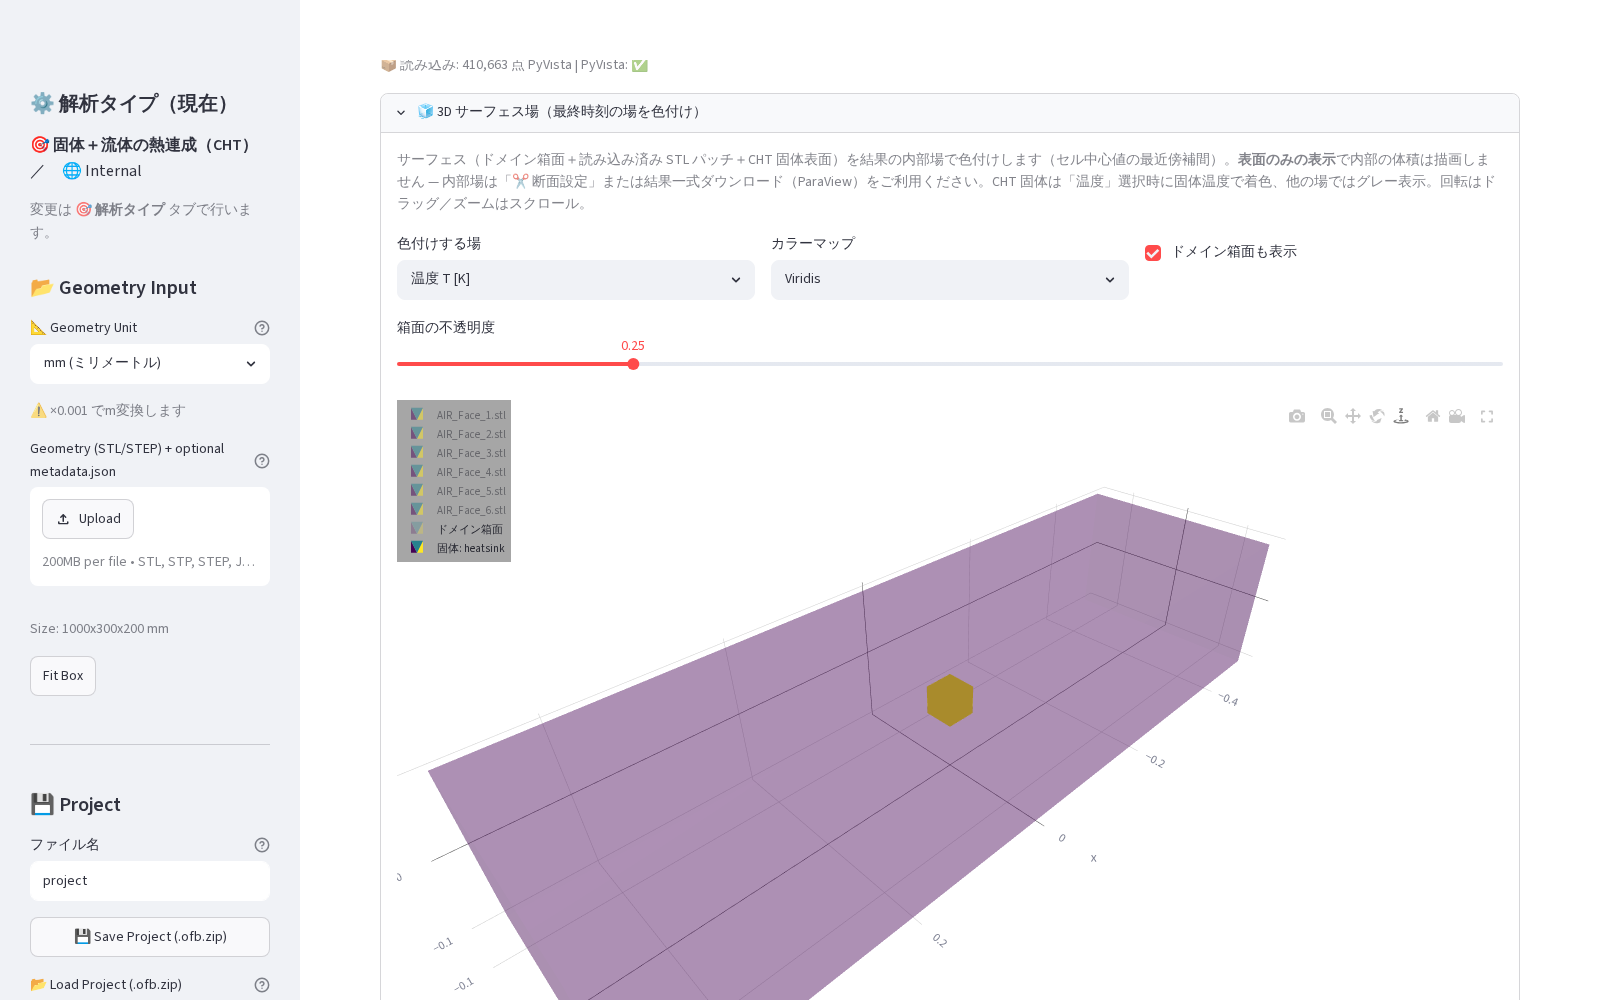
Task: Click Save Project (.ofb.zip) button
Action: (x=150, y=937)
